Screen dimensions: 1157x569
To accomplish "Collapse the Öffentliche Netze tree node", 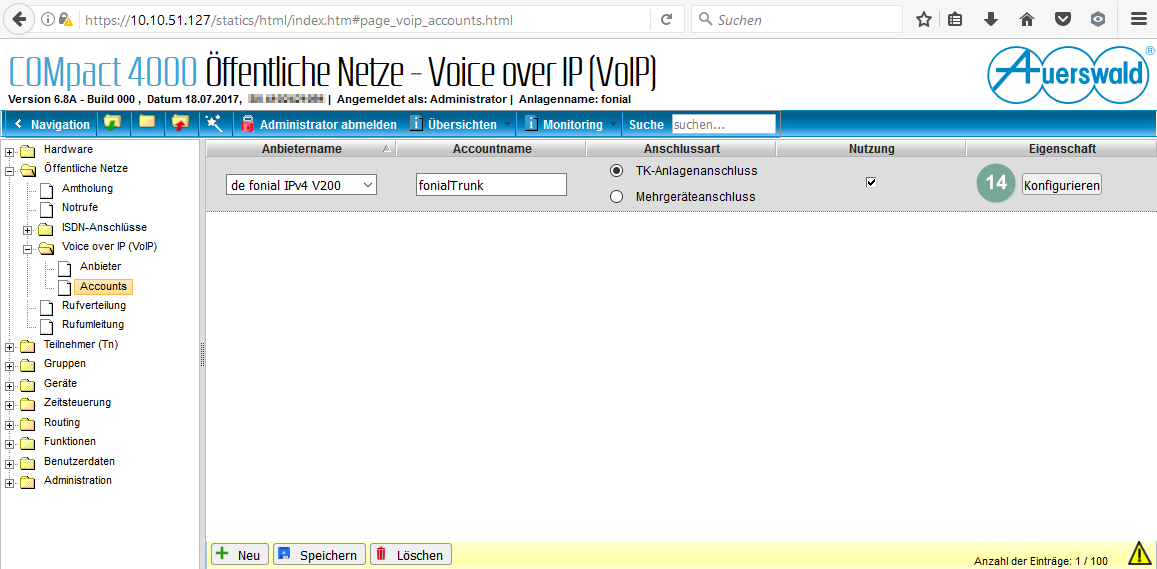I will [10, 172].
